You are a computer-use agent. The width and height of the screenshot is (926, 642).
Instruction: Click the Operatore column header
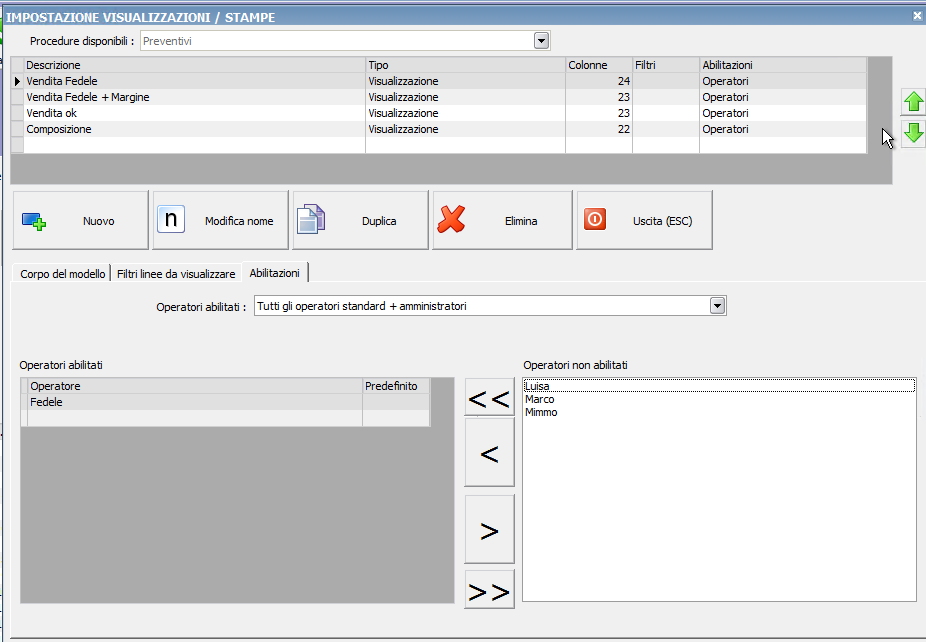195,386
